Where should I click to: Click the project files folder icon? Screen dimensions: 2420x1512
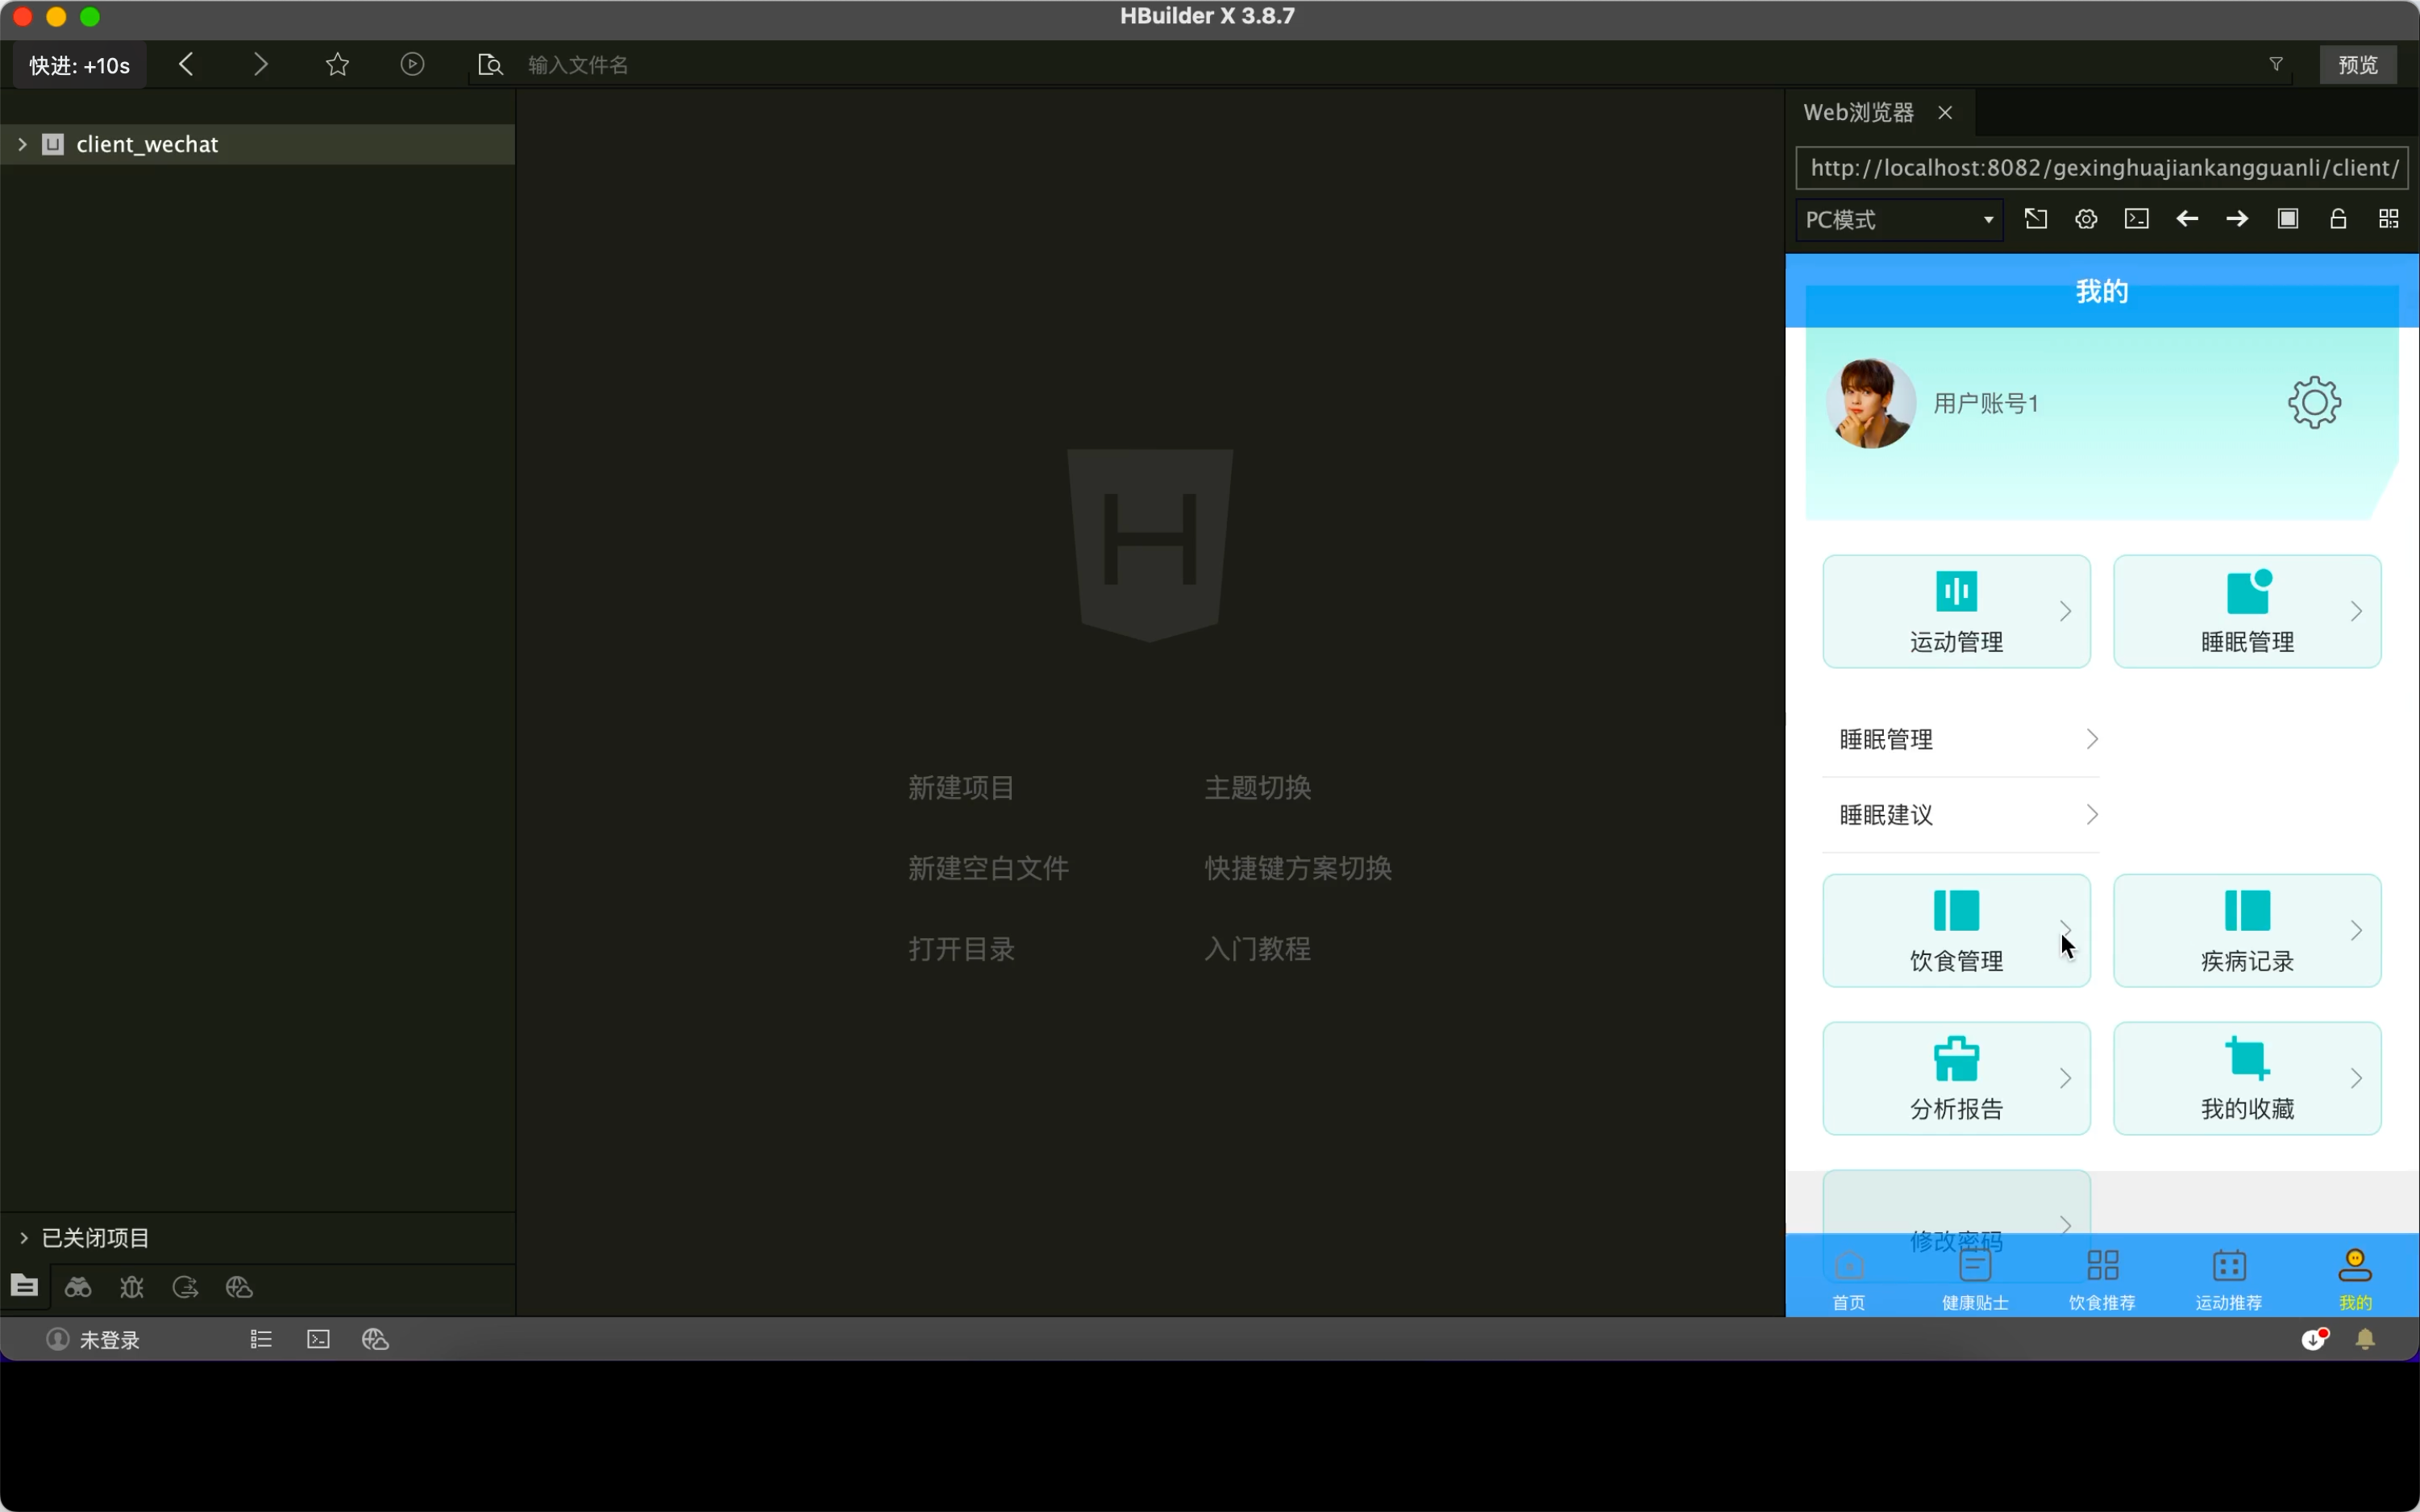[x=25, y=1286]
